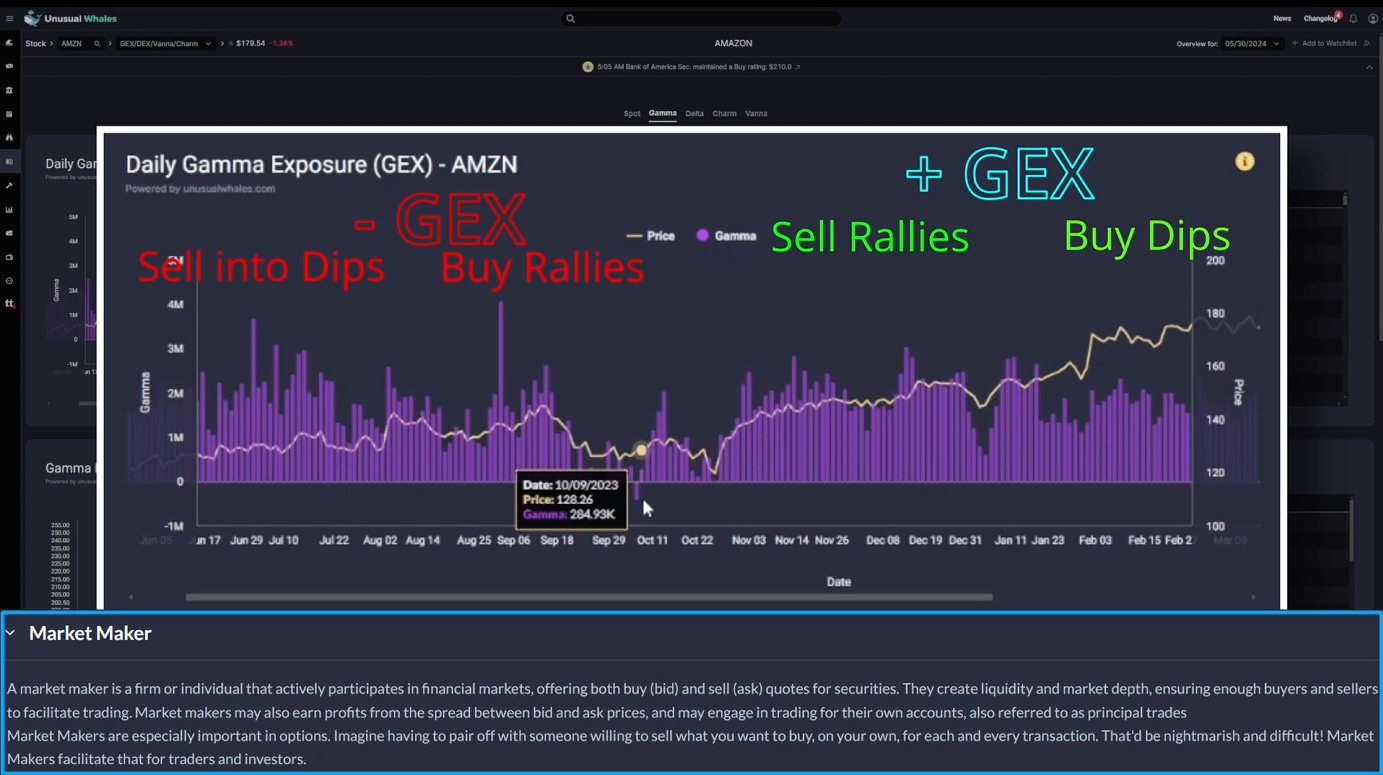The image size is (1383, 775).
Task: Open the Changelog link
Action: click(1318, 18)
